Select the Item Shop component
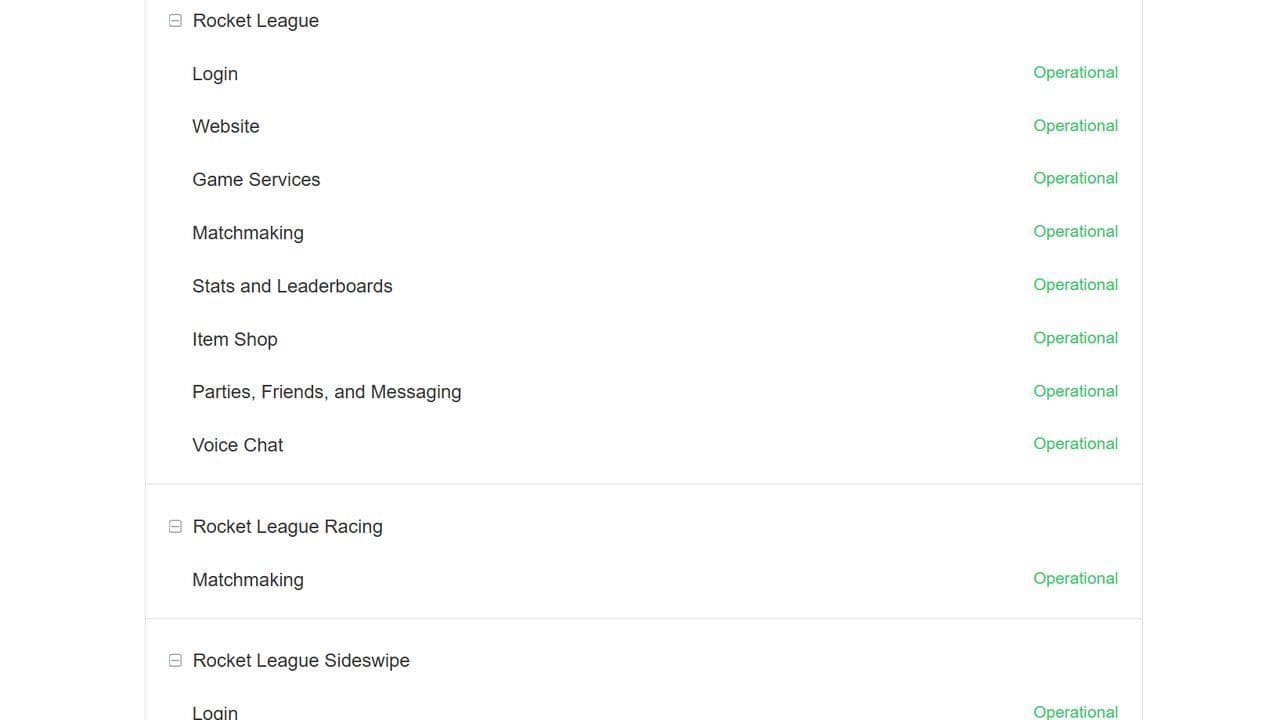The image size is (1280, 720). click(x=234, y=339)
